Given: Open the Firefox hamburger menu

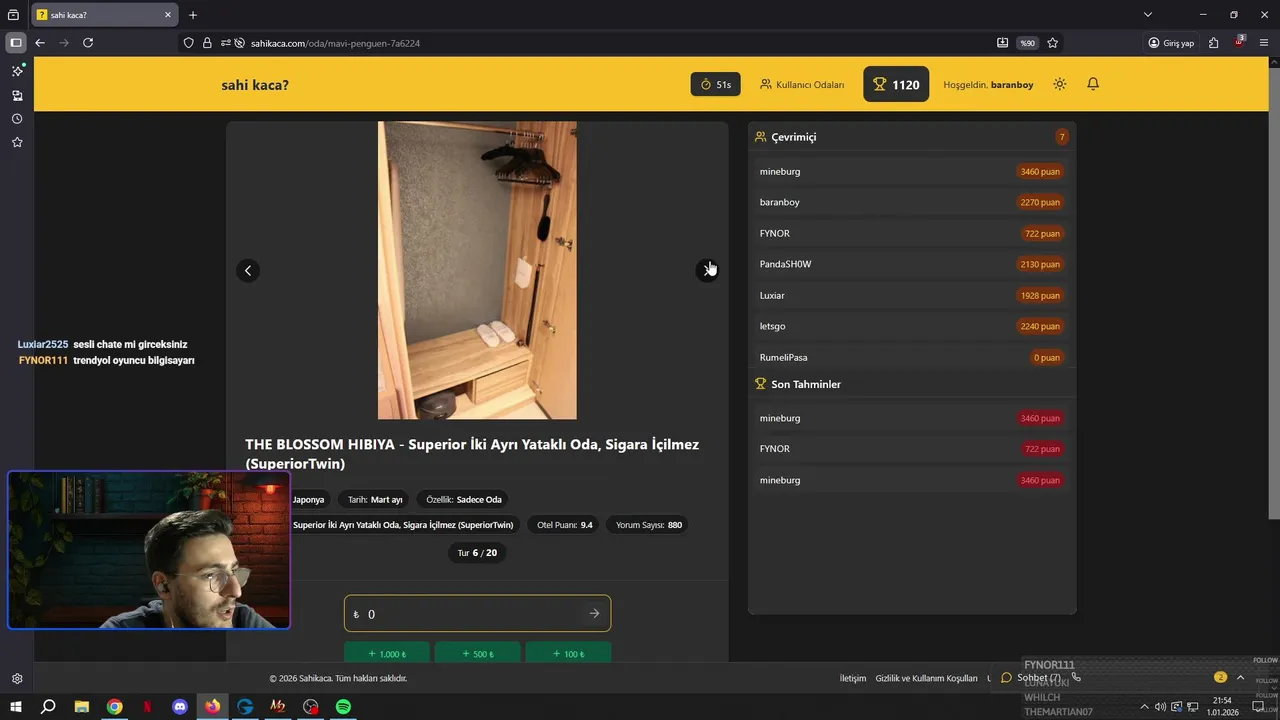Looking at the screenshot, I should (x=1265, y=43).
